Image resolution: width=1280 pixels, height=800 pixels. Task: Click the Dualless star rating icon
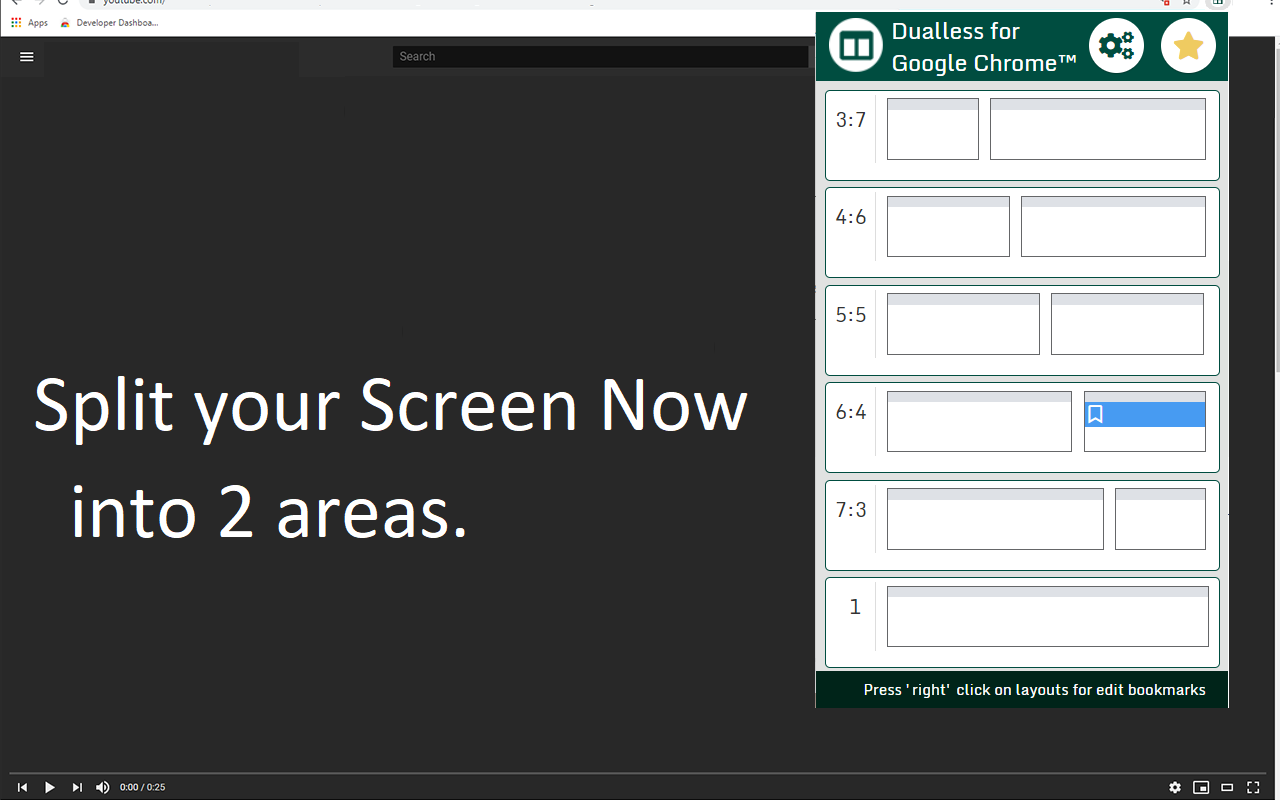(1188, 45)
